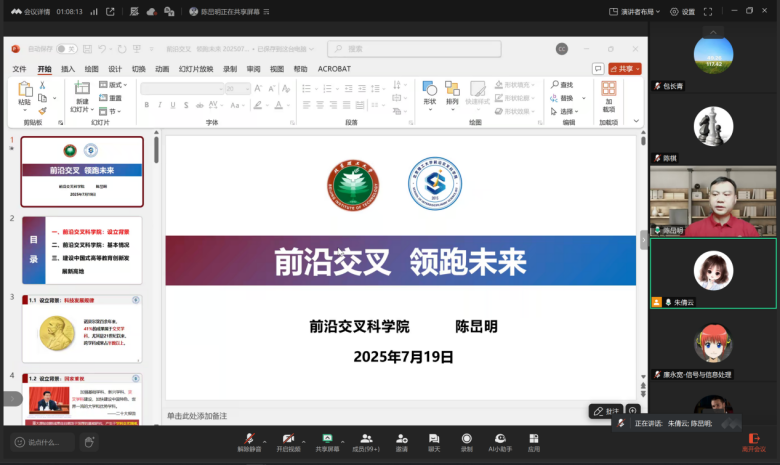The height and width of the screenshot is (465, 780).
Task: Click the Save icon in PowerPoint title bar
Action: [x=88, y=49]
